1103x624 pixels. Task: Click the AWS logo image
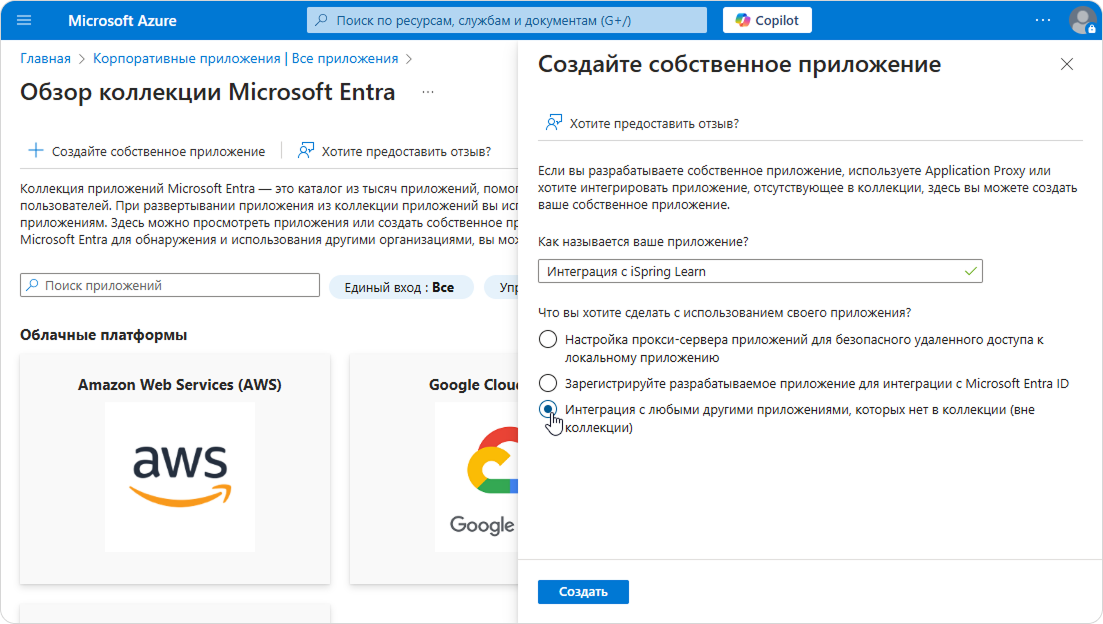(x=180, y=477)
